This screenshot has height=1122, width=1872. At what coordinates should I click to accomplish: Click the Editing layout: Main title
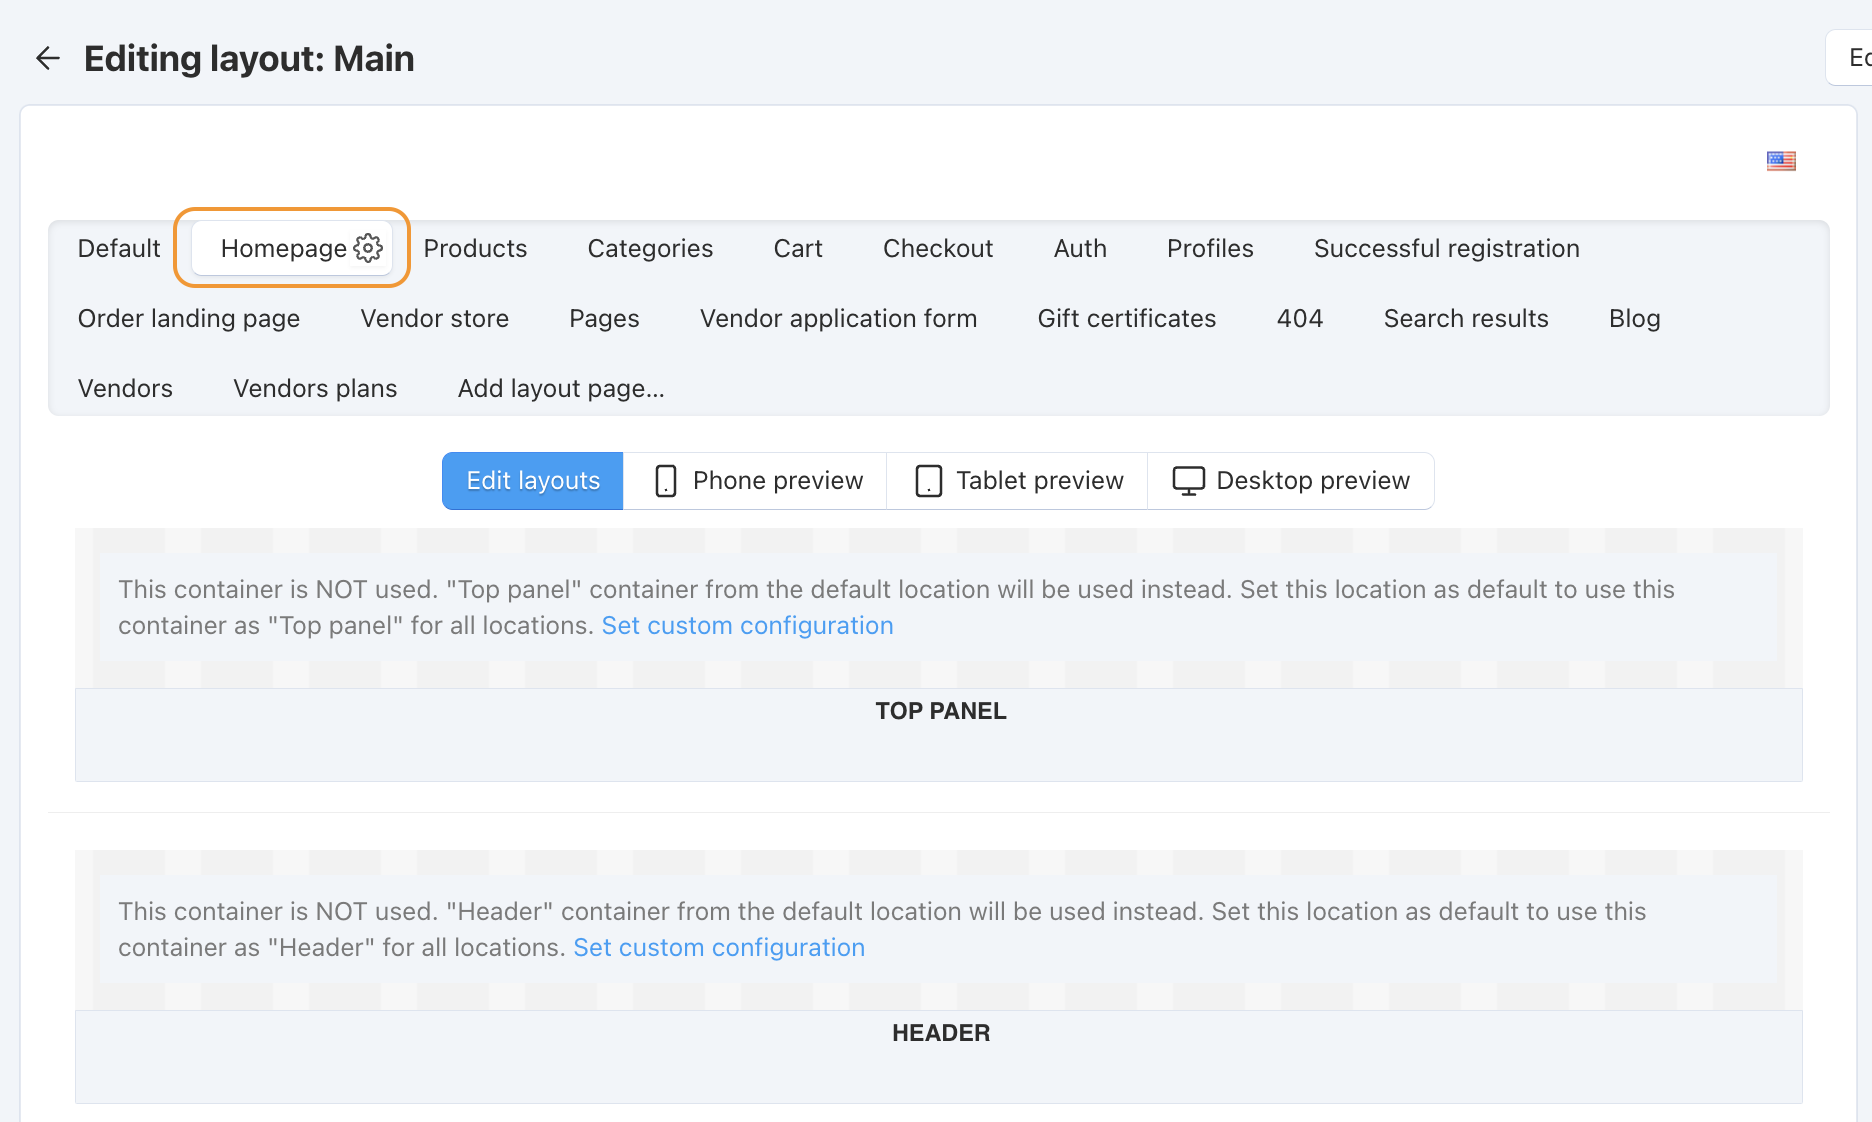tap(249, 58)
